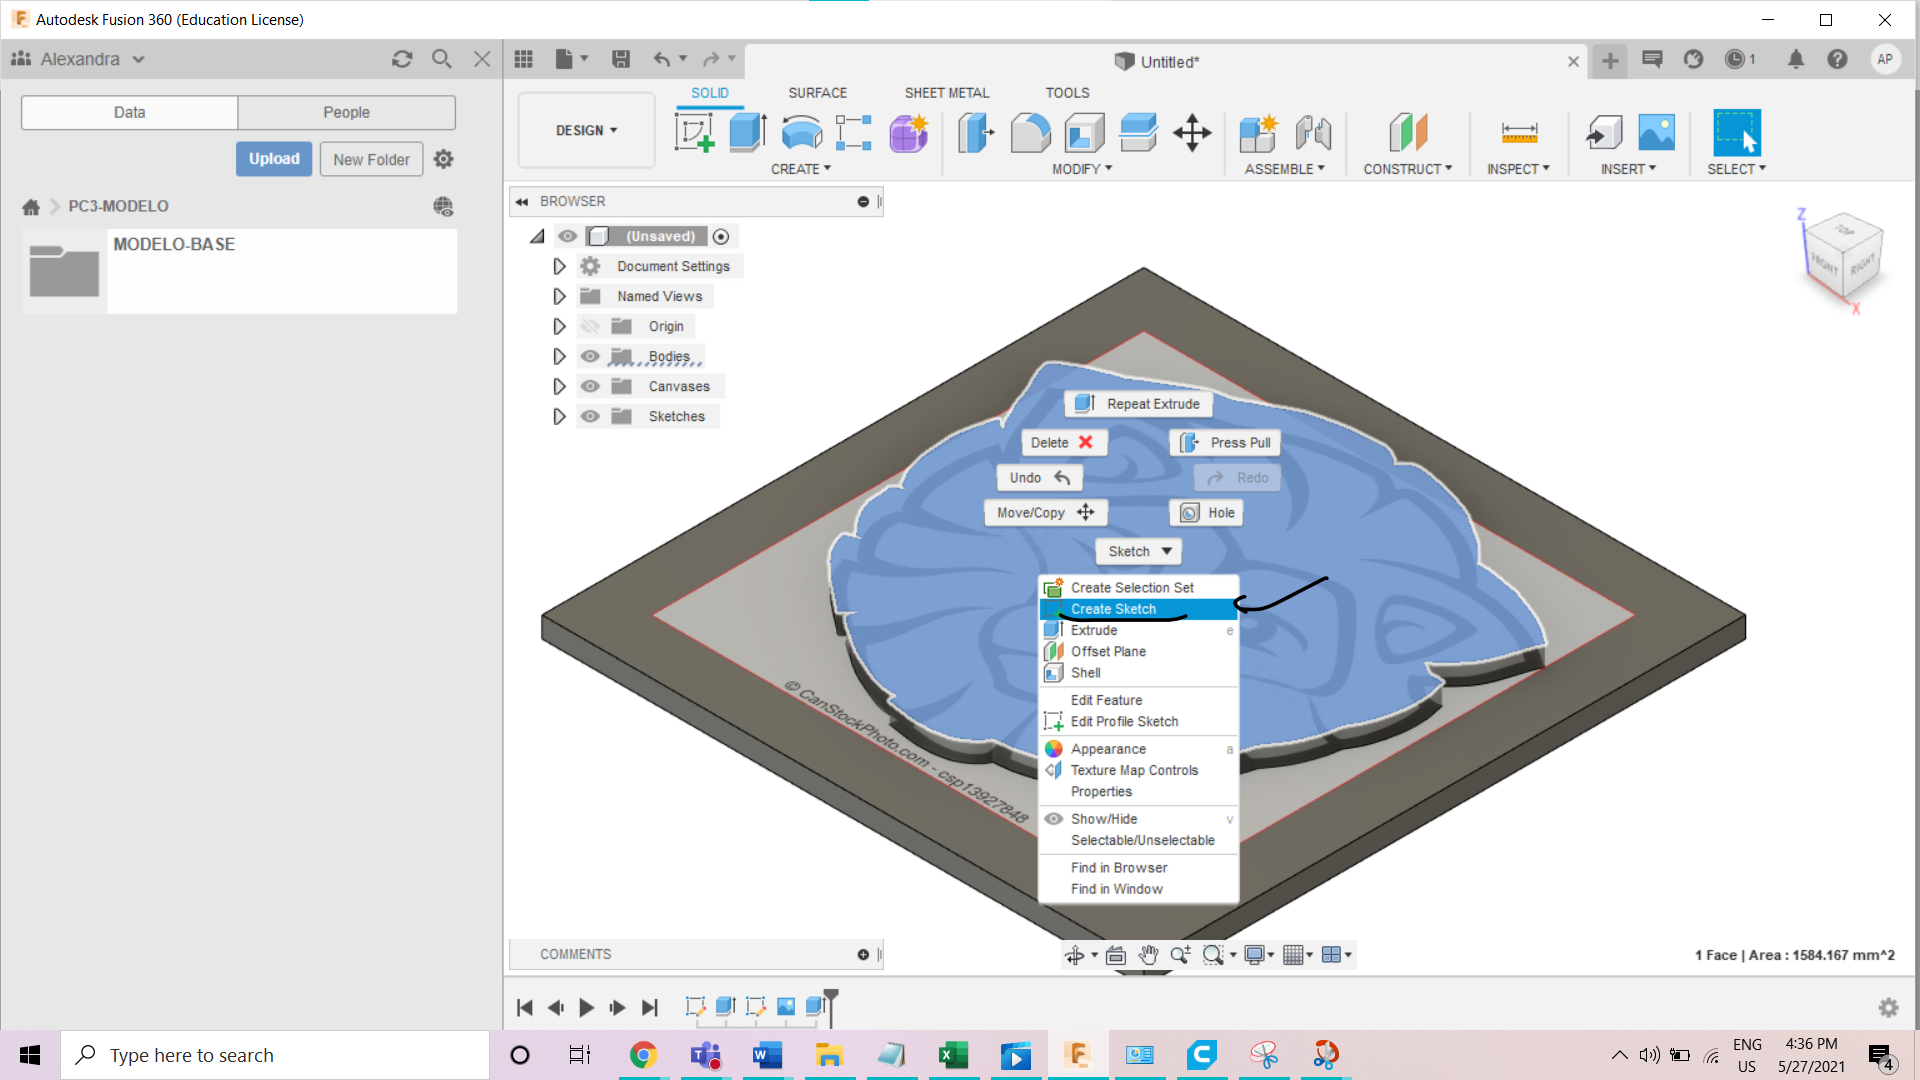Toggle visibility of Bodies folder
The image size is (1920, 1080).
590,357
